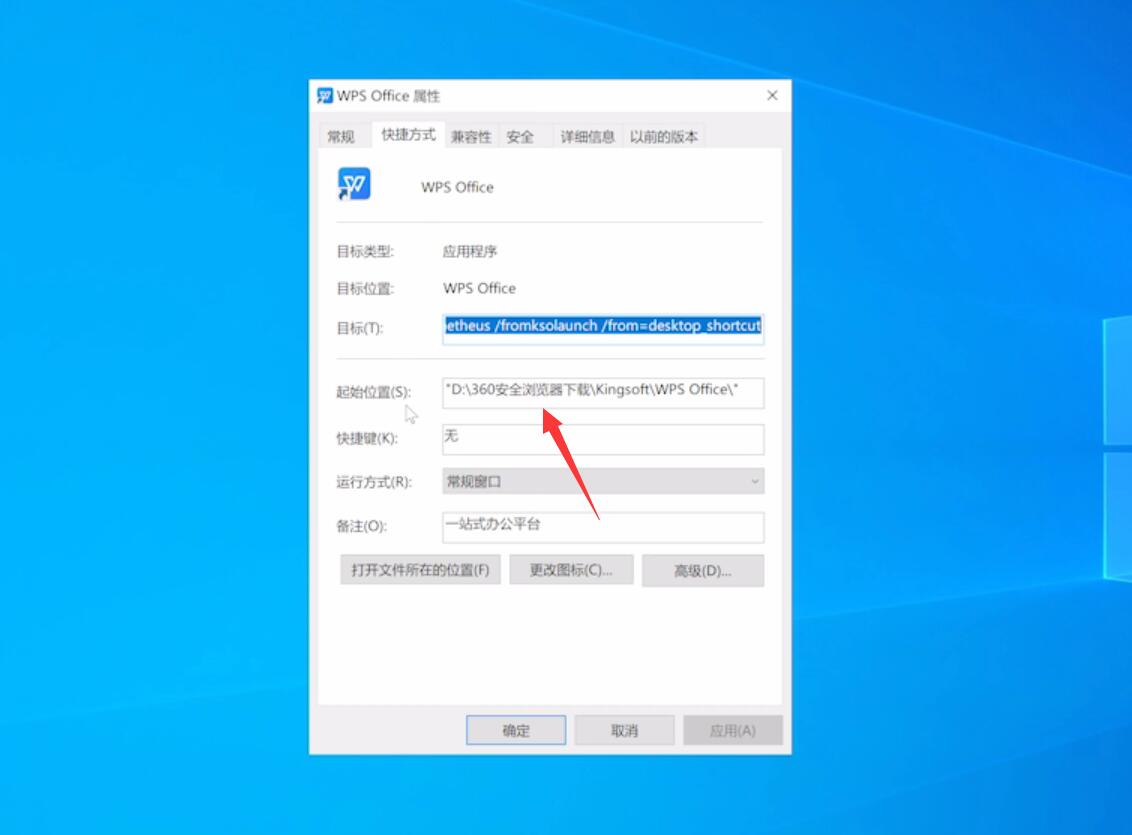The height and width of the screenshot is (835, 1132).
Task: Switch to the 以前的版本 tab
Action: pyautogui.click(x=663, y=136)
